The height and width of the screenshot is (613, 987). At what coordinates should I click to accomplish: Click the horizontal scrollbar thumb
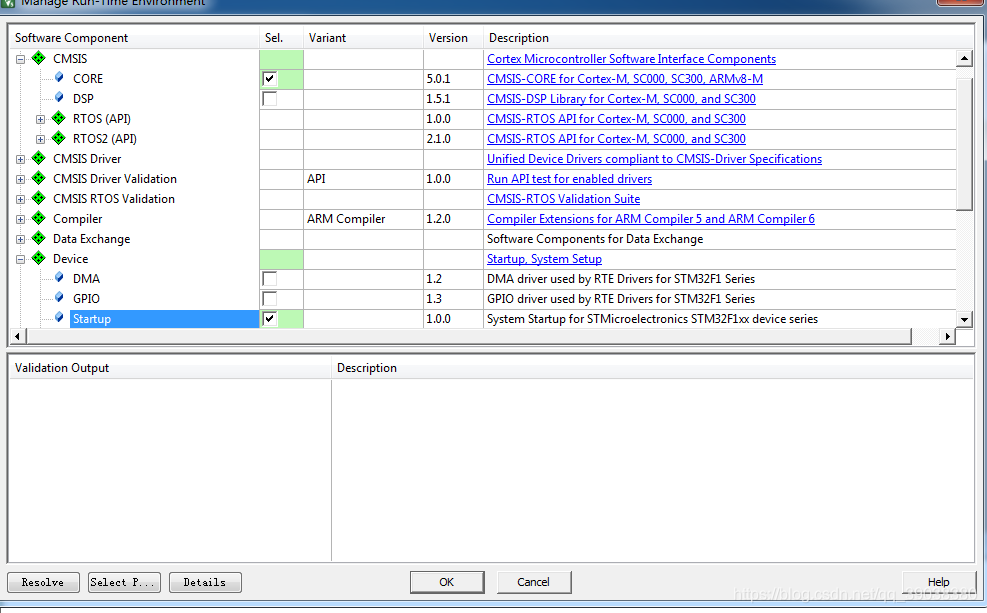pos(468,337)
